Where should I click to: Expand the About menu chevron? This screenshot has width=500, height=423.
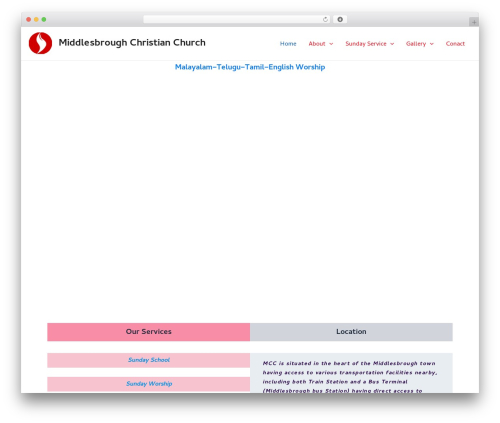tap(331, 44)
